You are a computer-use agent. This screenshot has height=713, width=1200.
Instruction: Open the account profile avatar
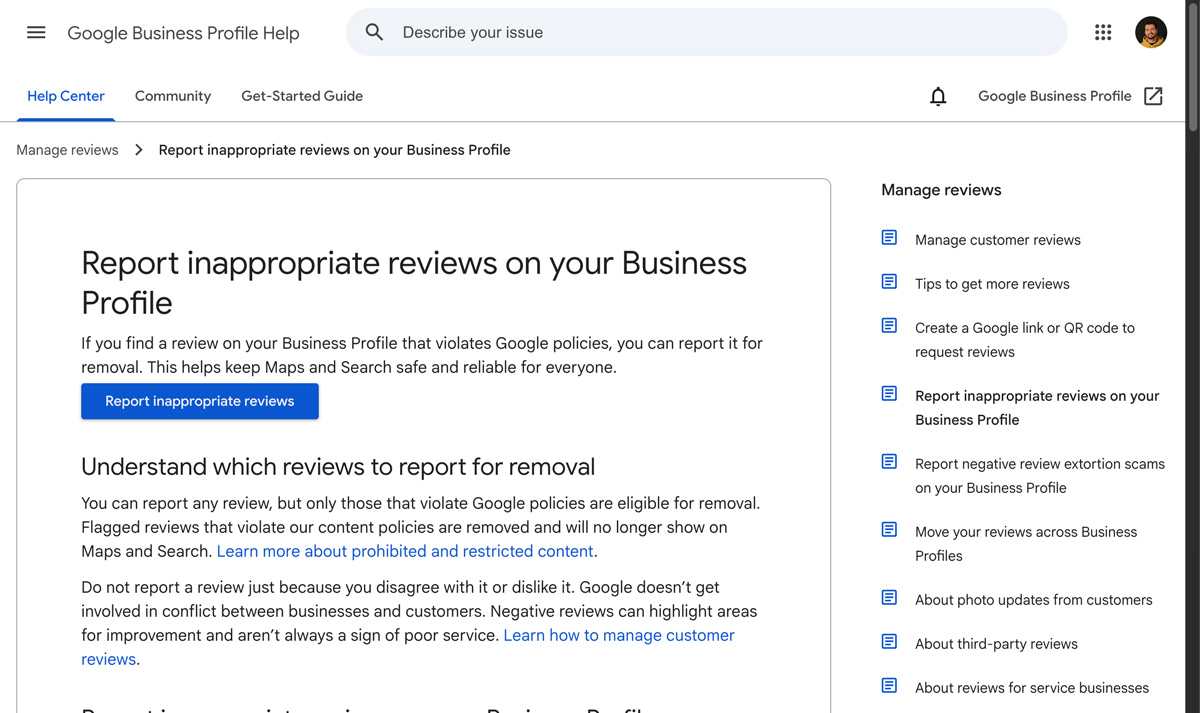point(1151,32)
